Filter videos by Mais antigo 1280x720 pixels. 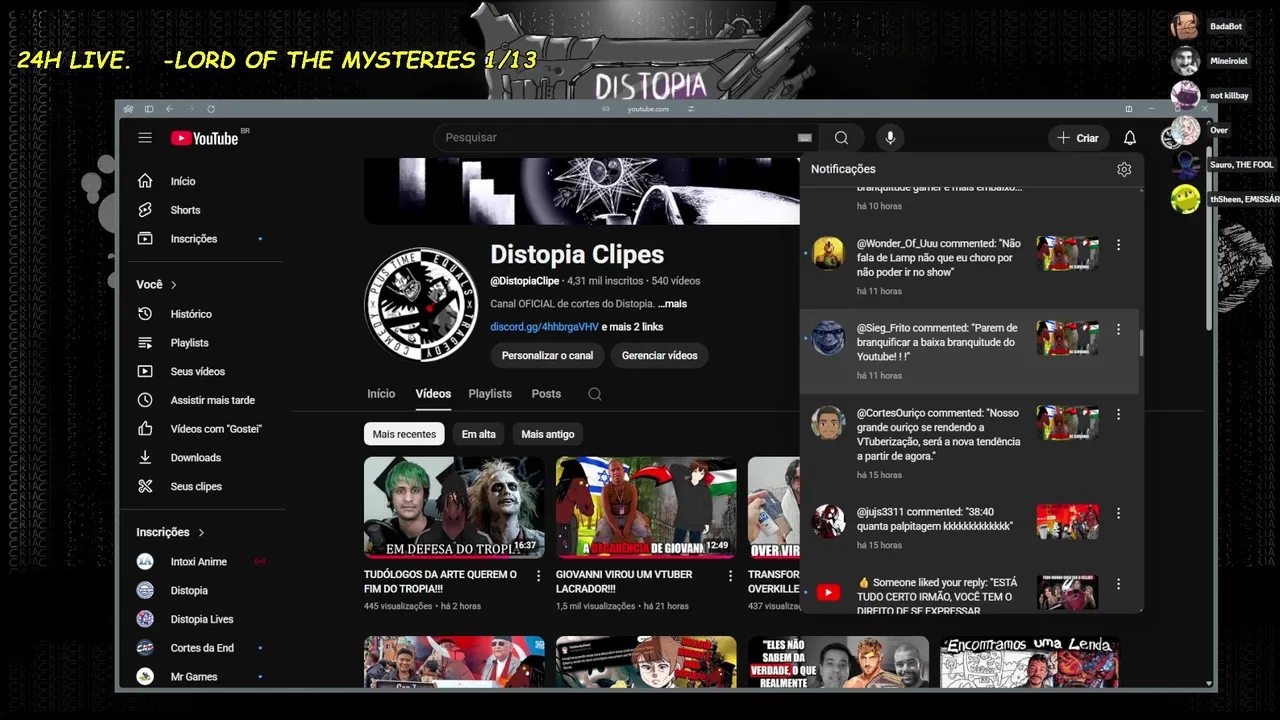pos(548,434)
